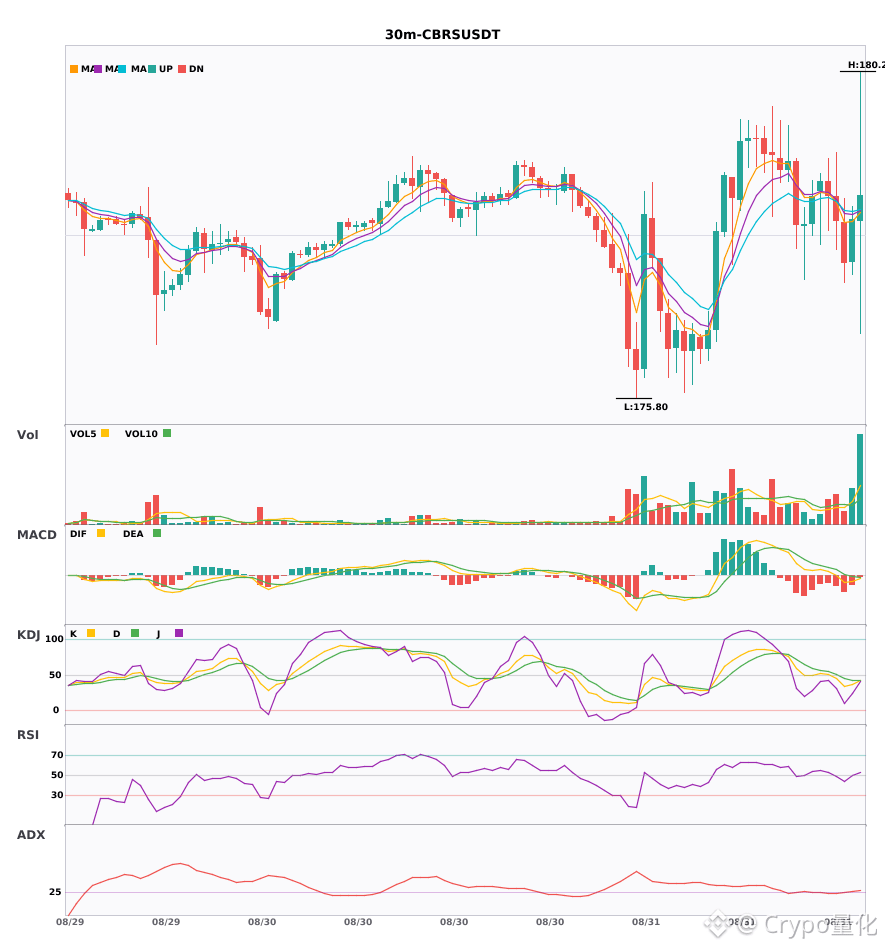
Task: Click the 70 value on RSI axis
Action: (57, 755)
